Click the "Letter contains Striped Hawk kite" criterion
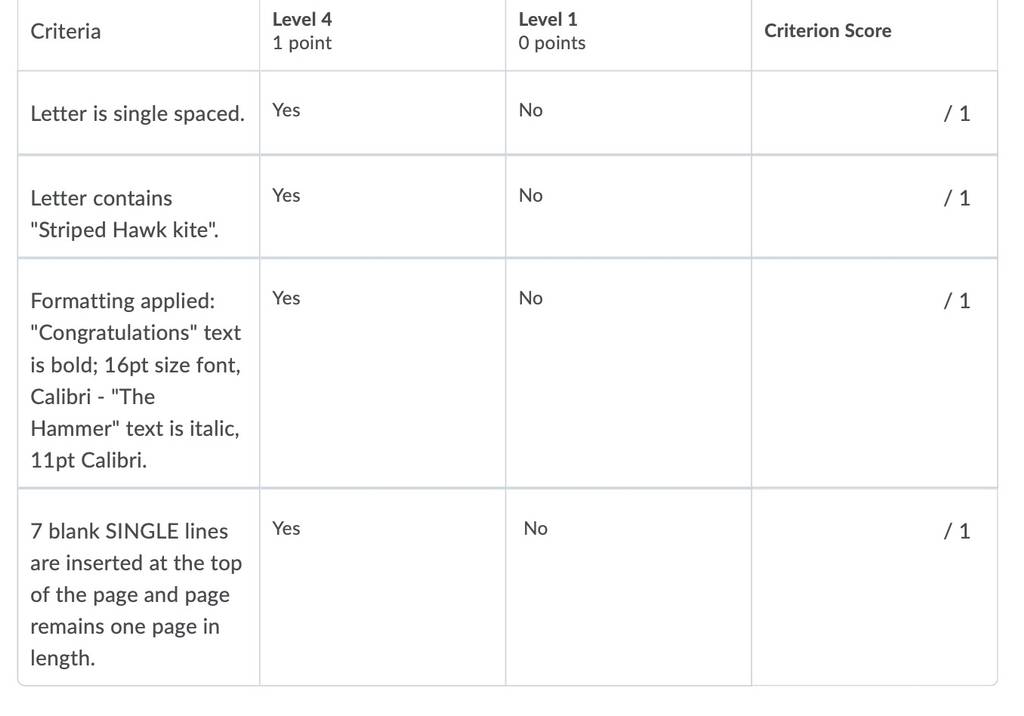The height and width of the screenshot is (716, 1024). point(125,214)
